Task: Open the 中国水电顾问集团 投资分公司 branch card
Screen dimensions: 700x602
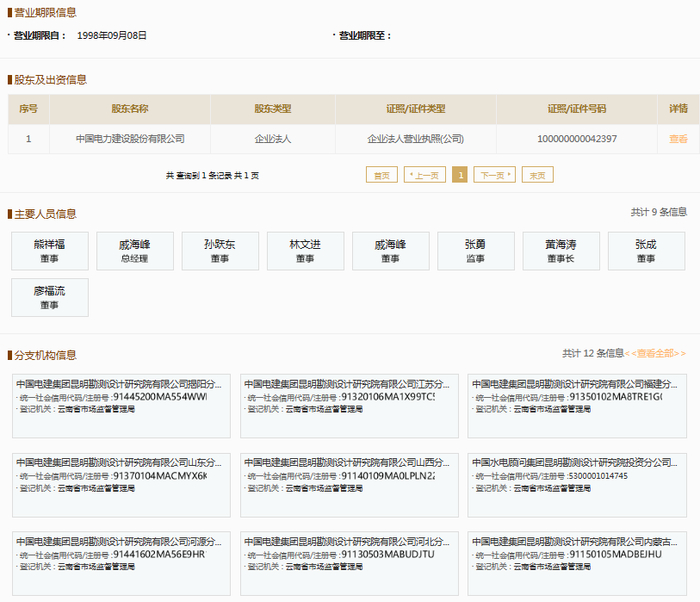Action: (x=577, y=485)
